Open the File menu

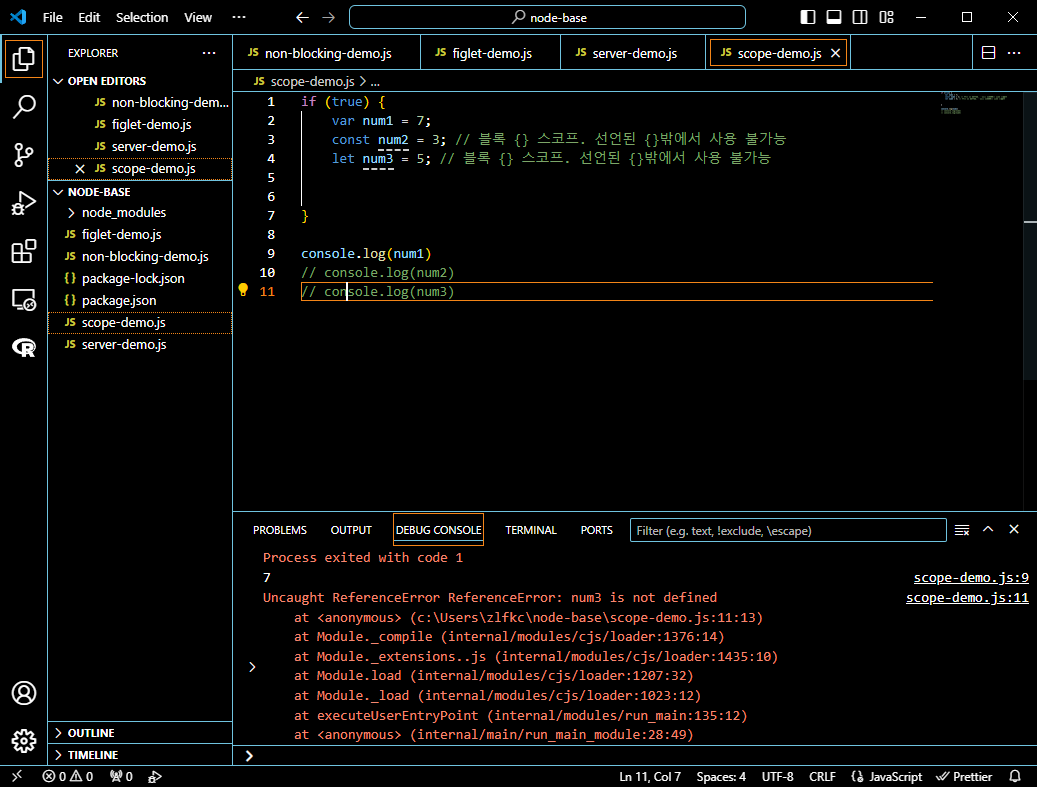pos(52,17)
